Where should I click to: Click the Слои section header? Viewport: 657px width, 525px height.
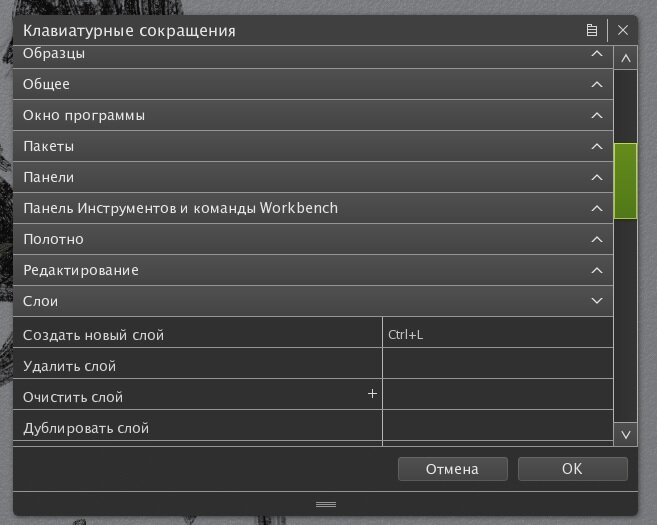[313, 301]
